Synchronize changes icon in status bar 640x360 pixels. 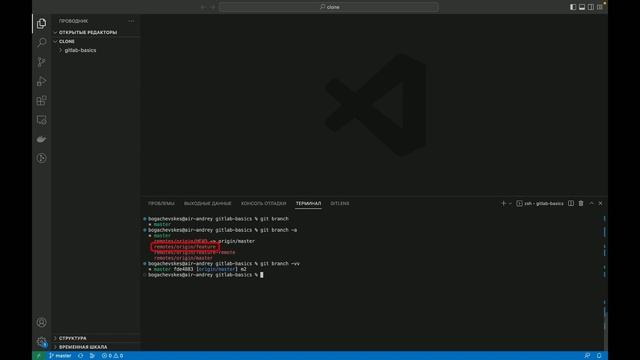80,356
